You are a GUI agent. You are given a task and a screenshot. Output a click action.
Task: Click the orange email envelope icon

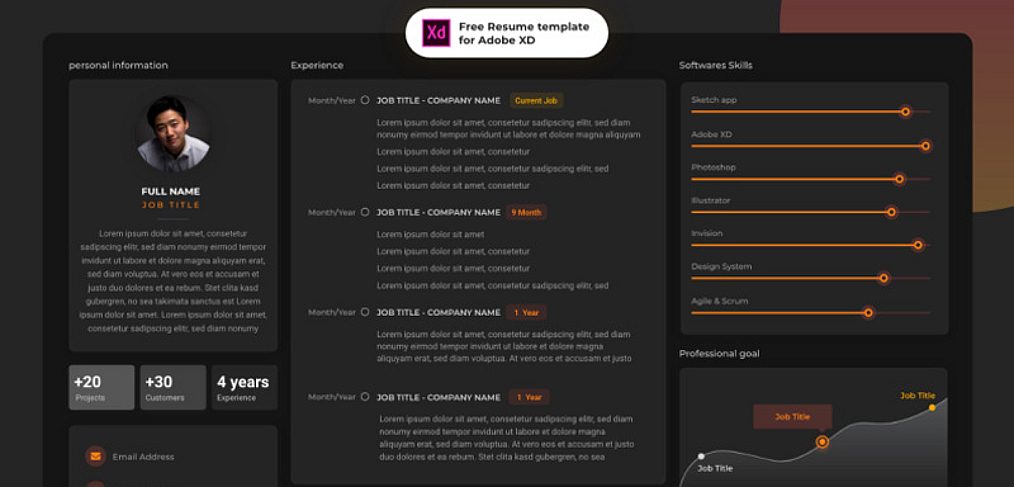(96, 457)
